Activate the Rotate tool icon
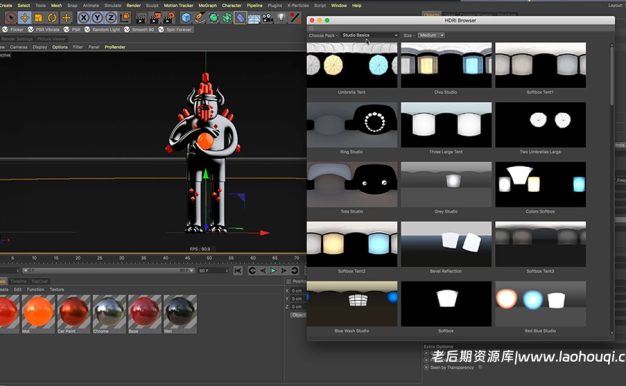This screenshot has height=386, width=626. click(52, 18)
